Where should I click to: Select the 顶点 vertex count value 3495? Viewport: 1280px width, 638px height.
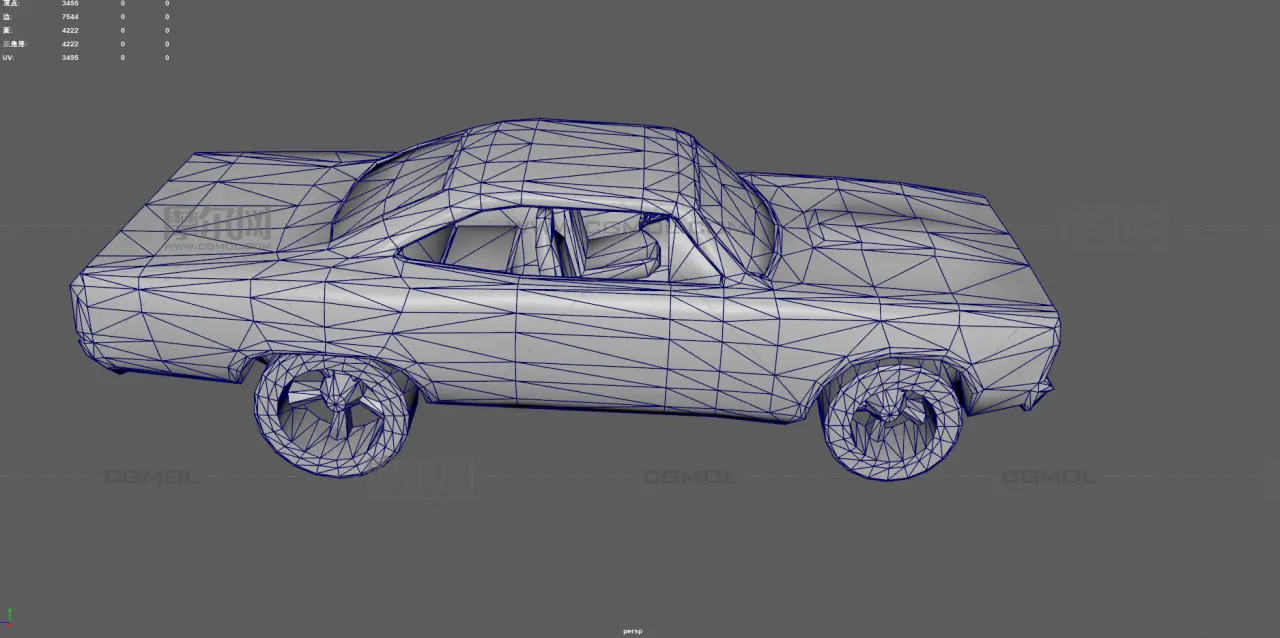[x=70, y=4]
